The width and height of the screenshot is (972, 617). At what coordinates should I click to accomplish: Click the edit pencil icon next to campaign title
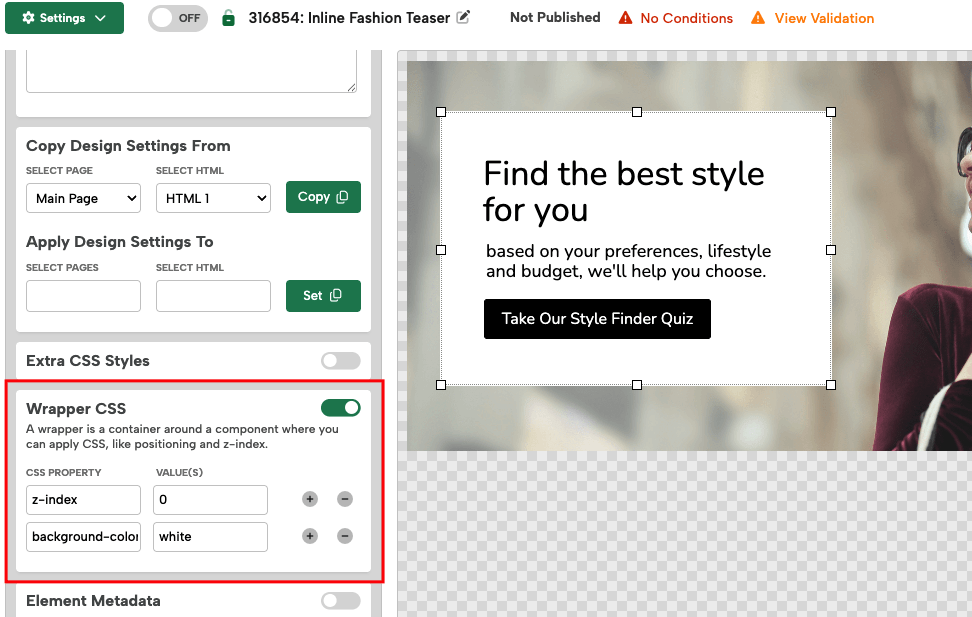(463, 18)
